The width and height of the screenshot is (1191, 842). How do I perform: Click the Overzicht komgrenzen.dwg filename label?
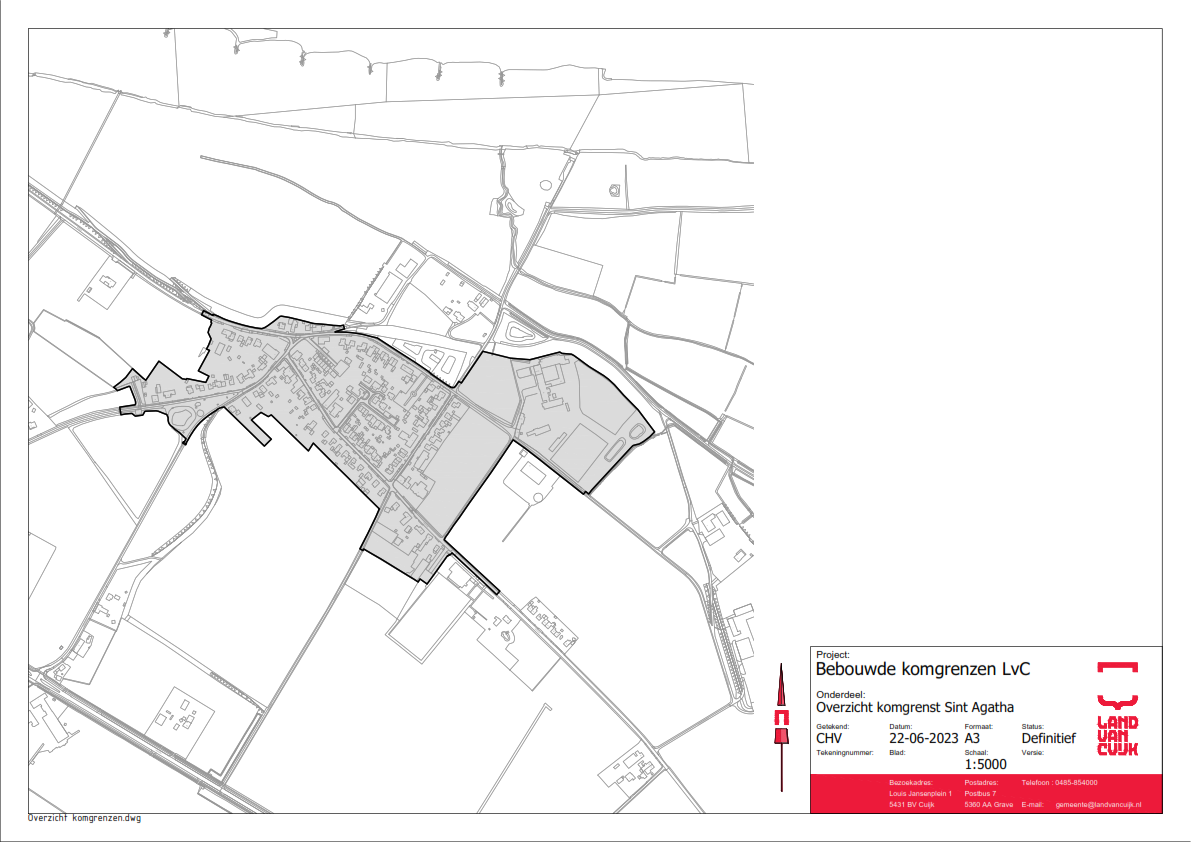click(x=85, y=818)
